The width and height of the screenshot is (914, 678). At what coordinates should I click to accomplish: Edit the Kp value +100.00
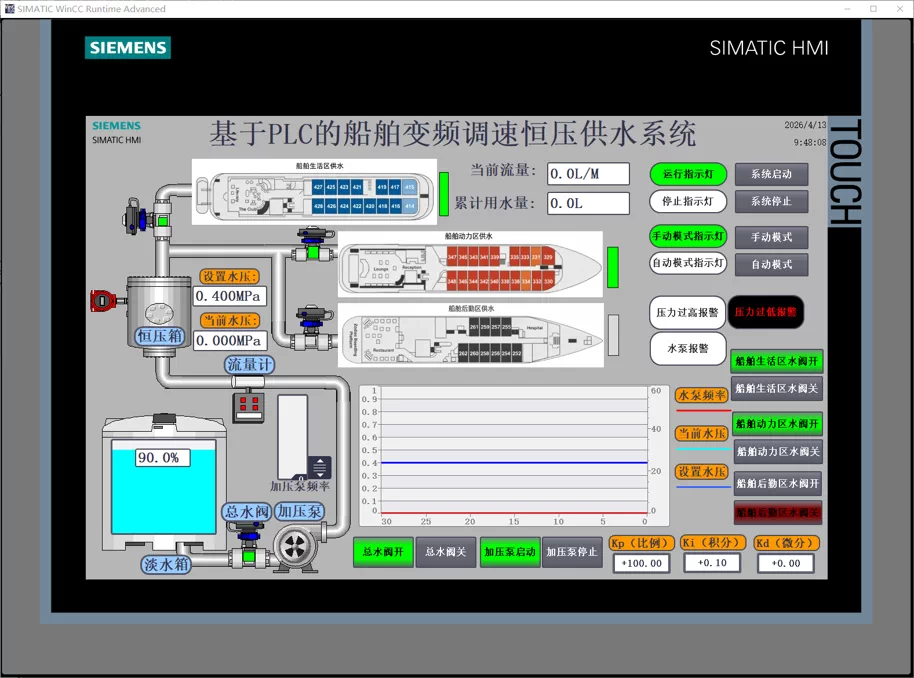(x=641, y=563)
